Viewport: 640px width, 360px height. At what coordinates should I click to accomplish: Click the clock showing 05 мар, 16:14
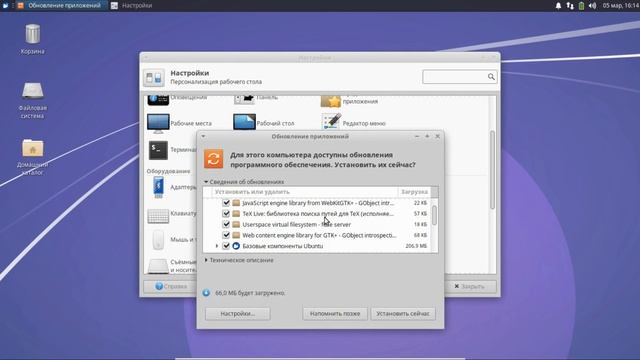pos(621,6)
